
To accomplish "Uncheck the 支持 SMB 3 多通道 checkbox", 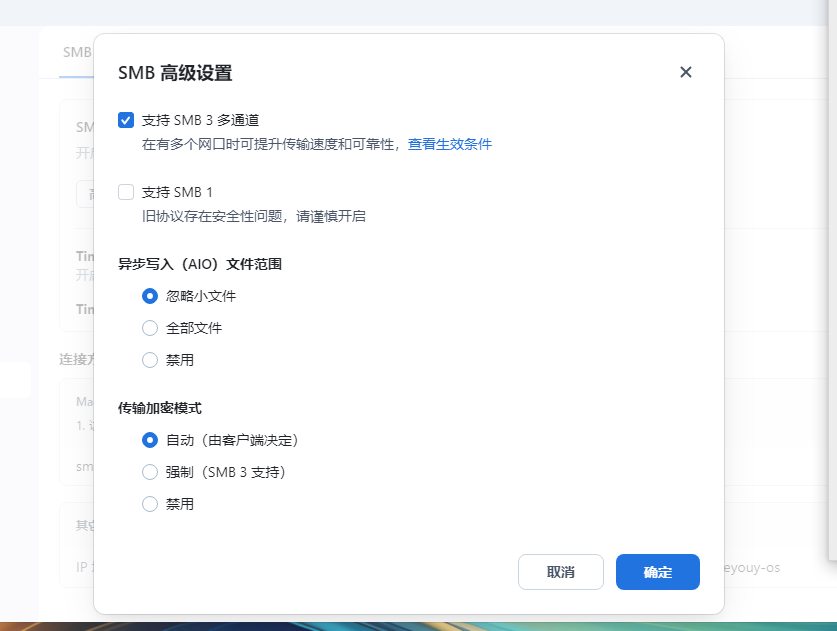I will pos(126,120).
